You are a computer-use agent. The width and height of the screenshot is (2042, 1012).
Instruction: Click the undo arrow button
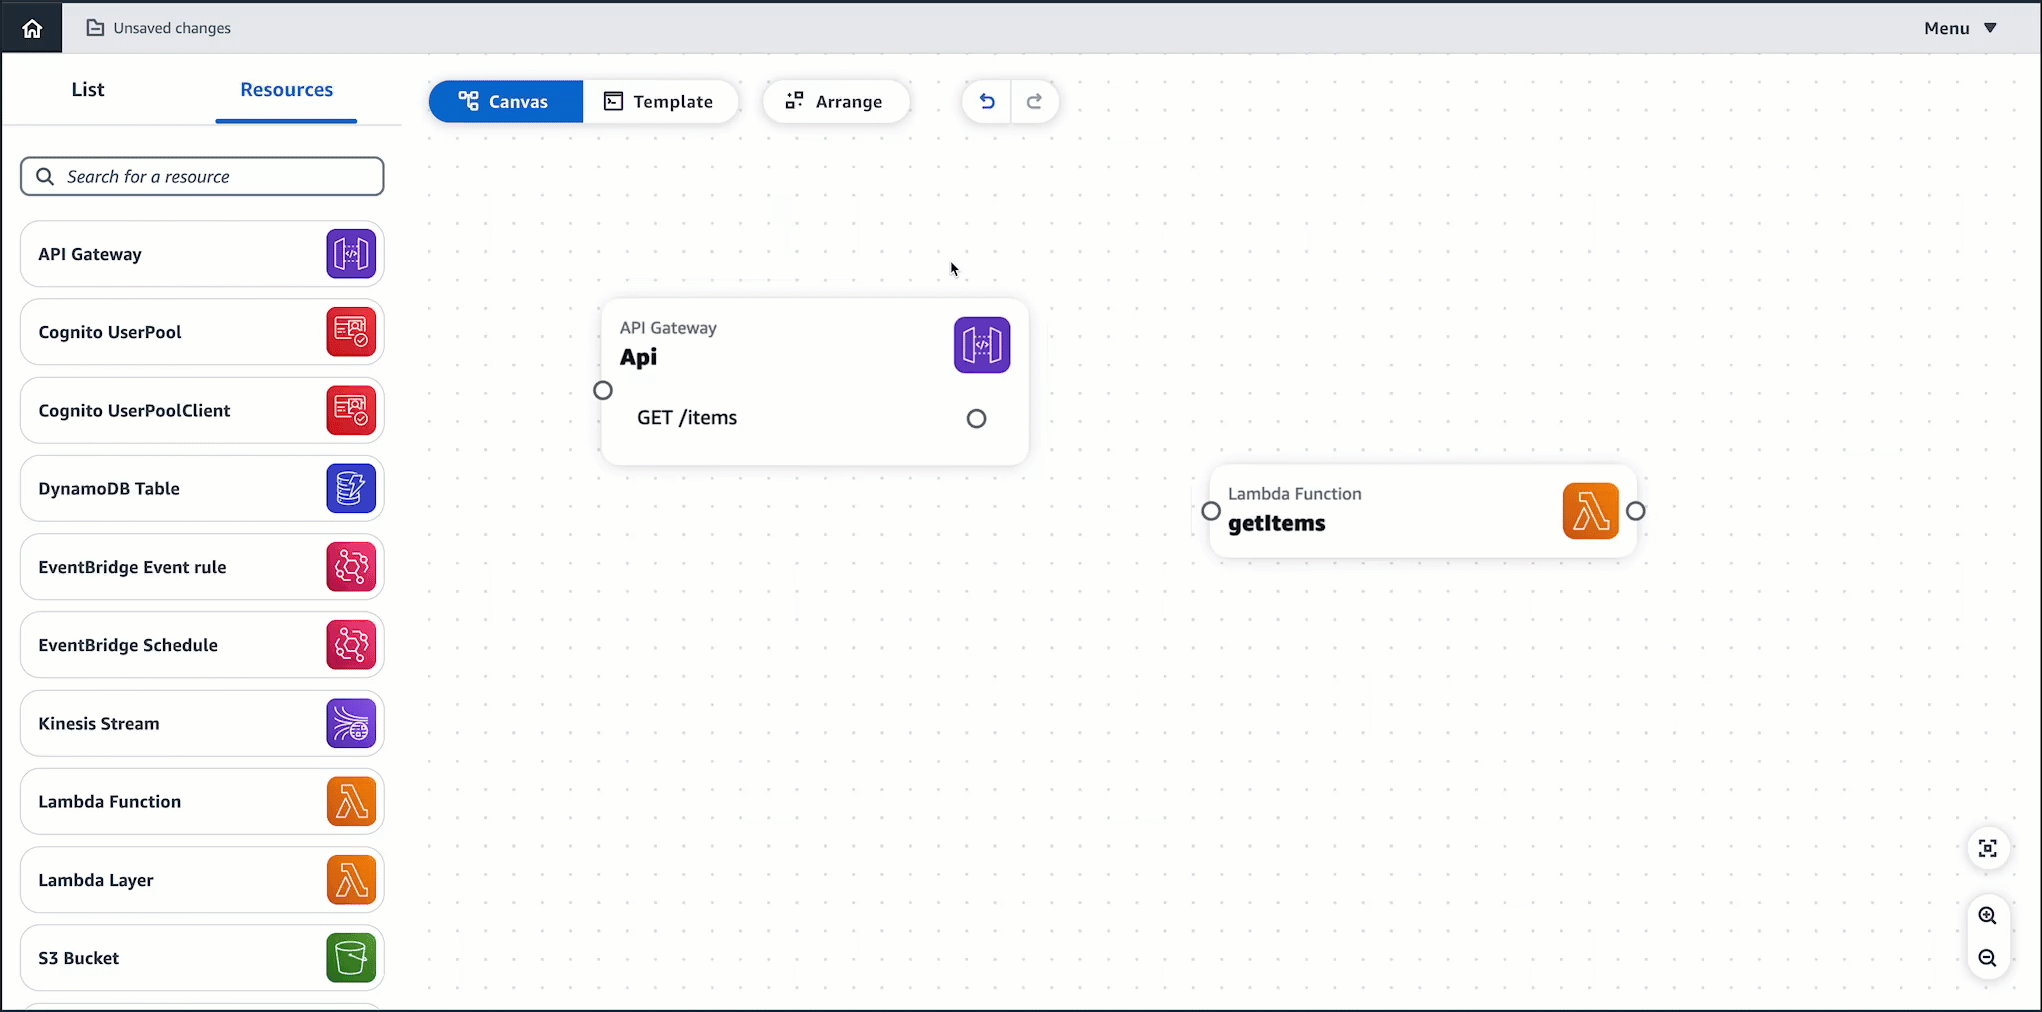(x=986, y=101)
